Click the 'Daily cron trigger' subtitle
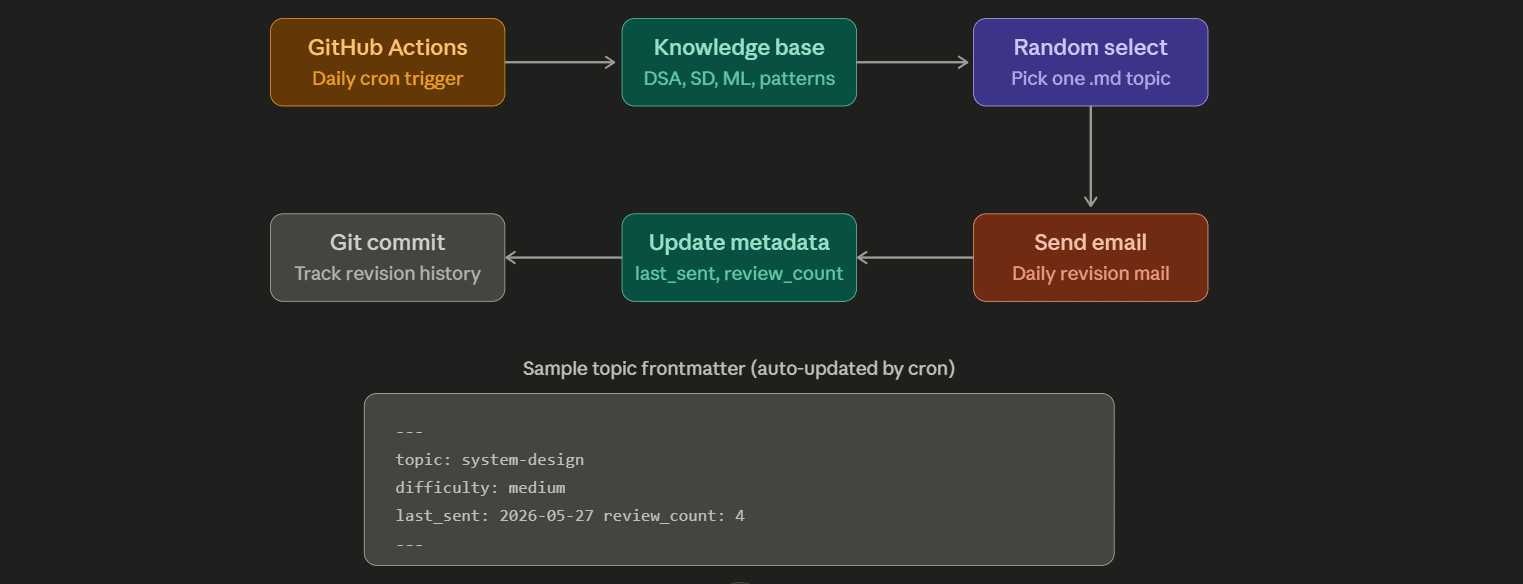The height and width of the screenshot is (584, 1523). [x=387, y=78]
